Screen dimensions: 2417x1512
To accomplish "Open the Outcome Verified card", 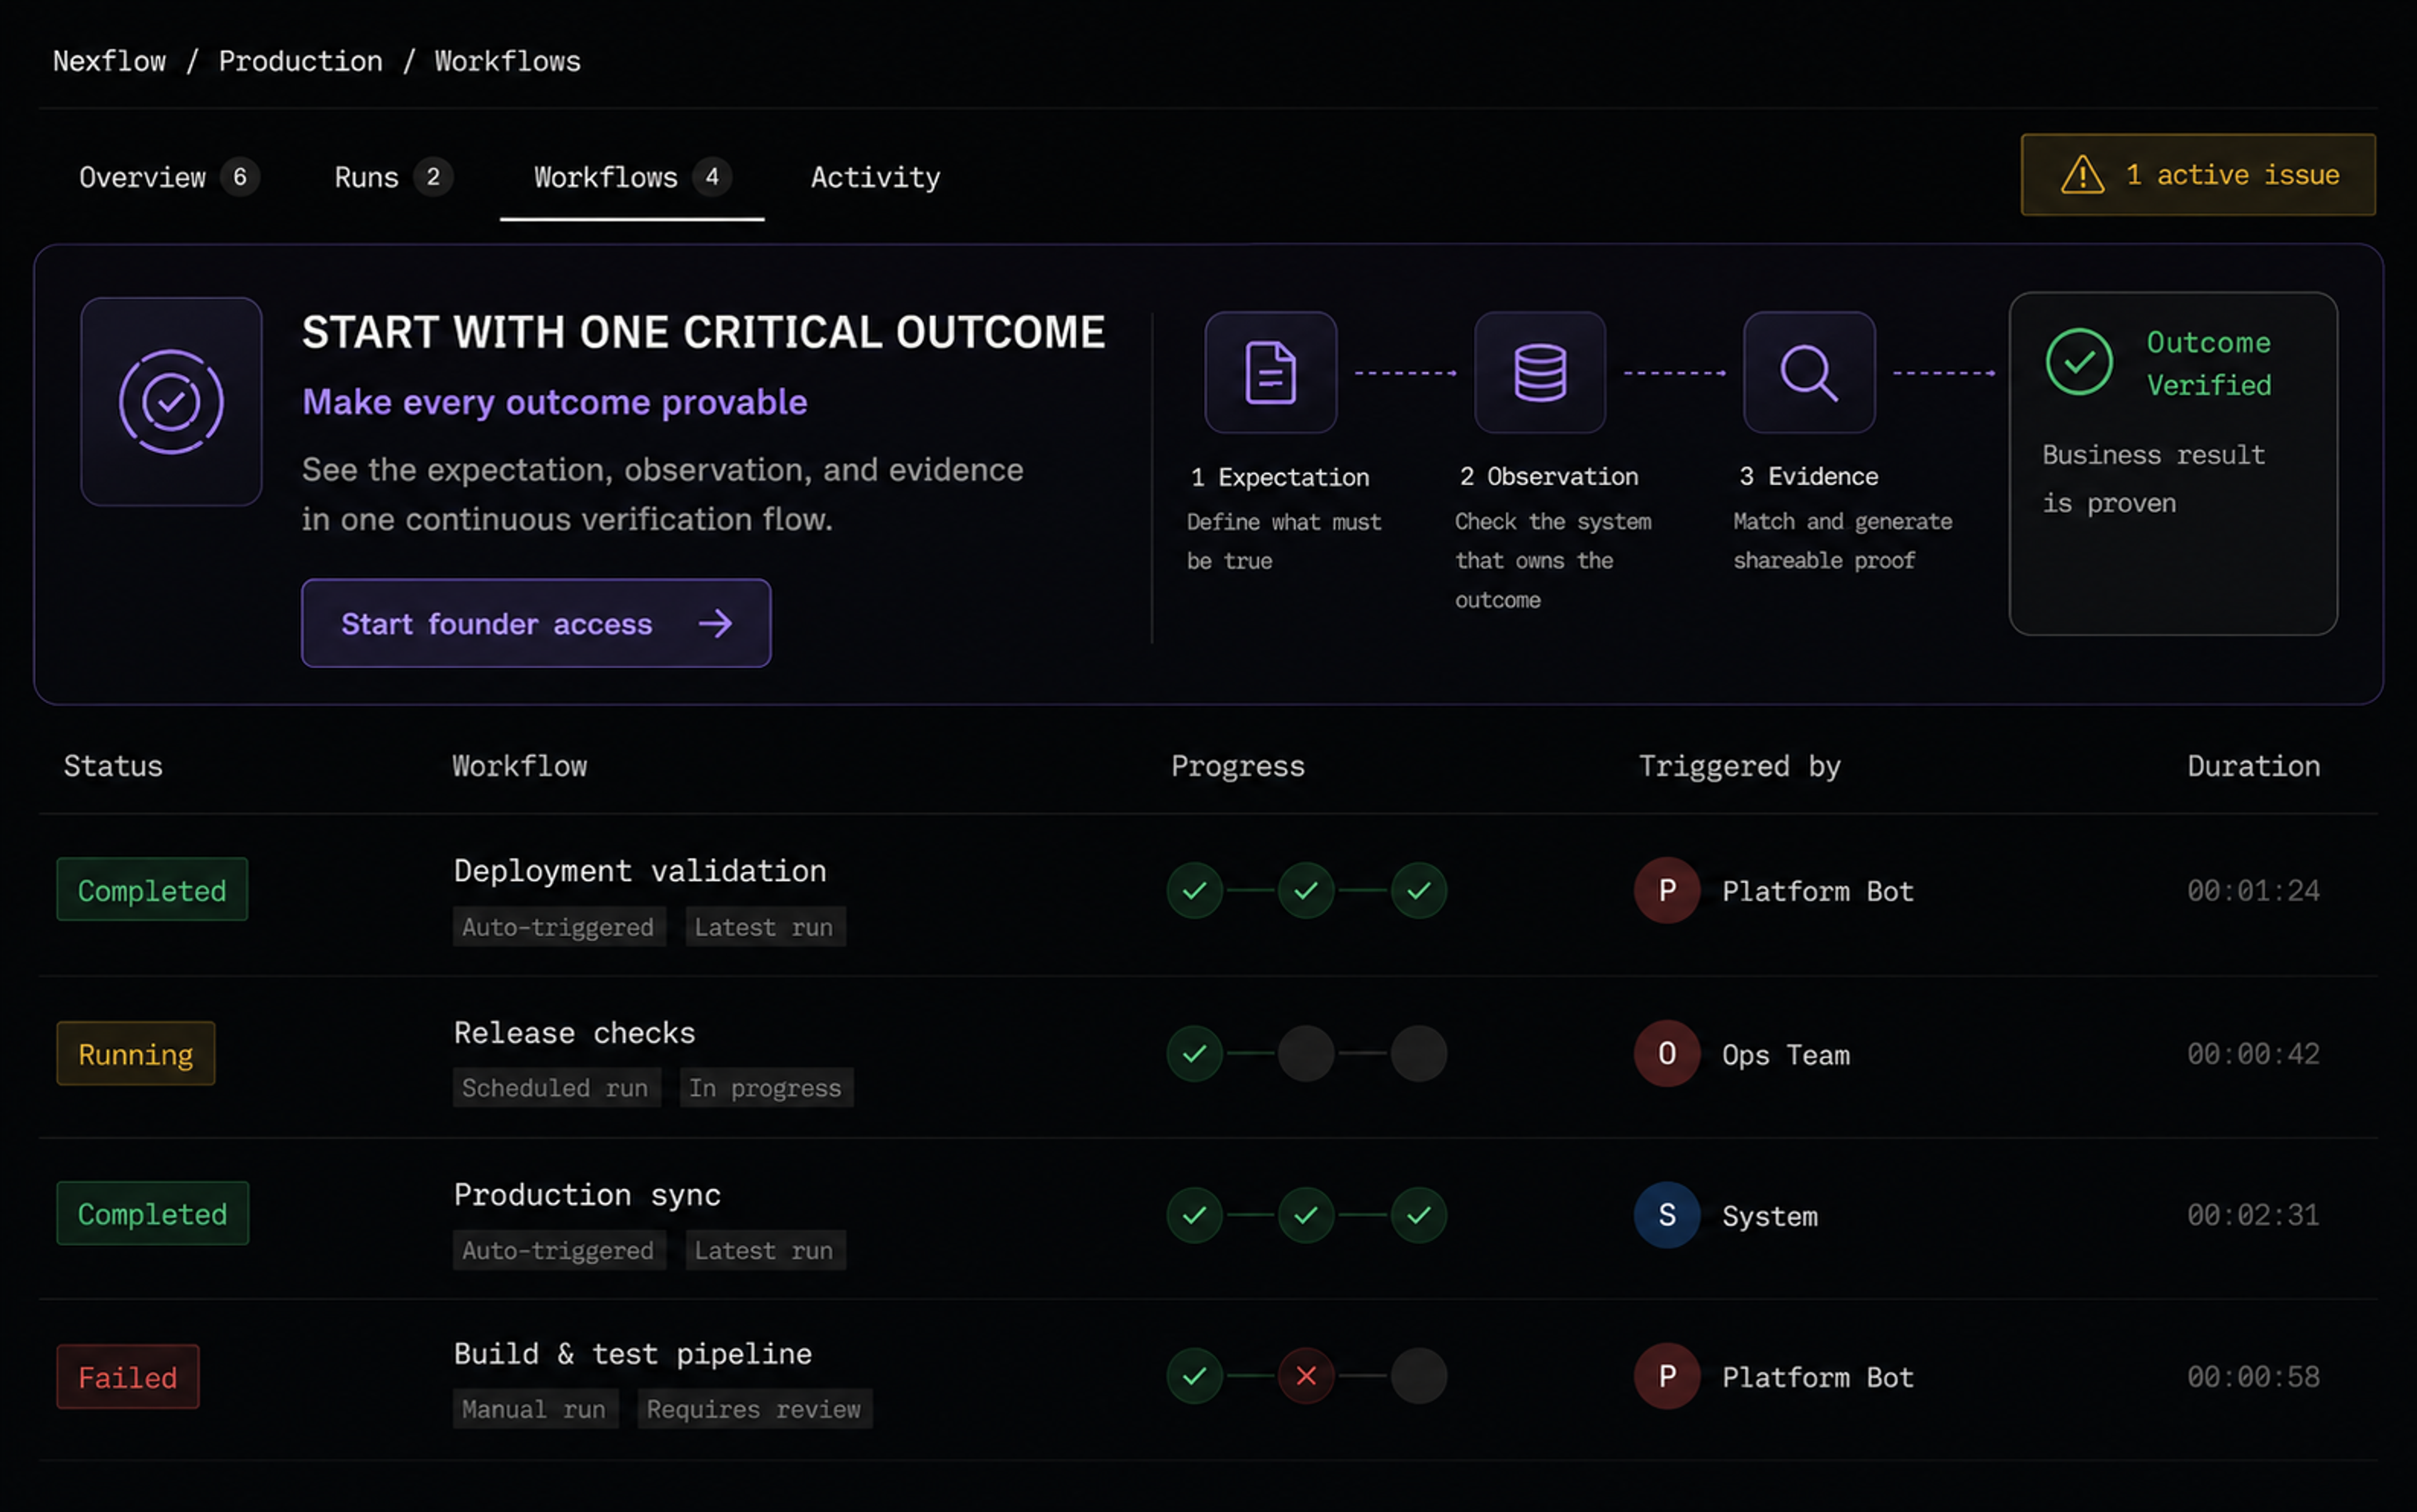I will coord(2173,463).
